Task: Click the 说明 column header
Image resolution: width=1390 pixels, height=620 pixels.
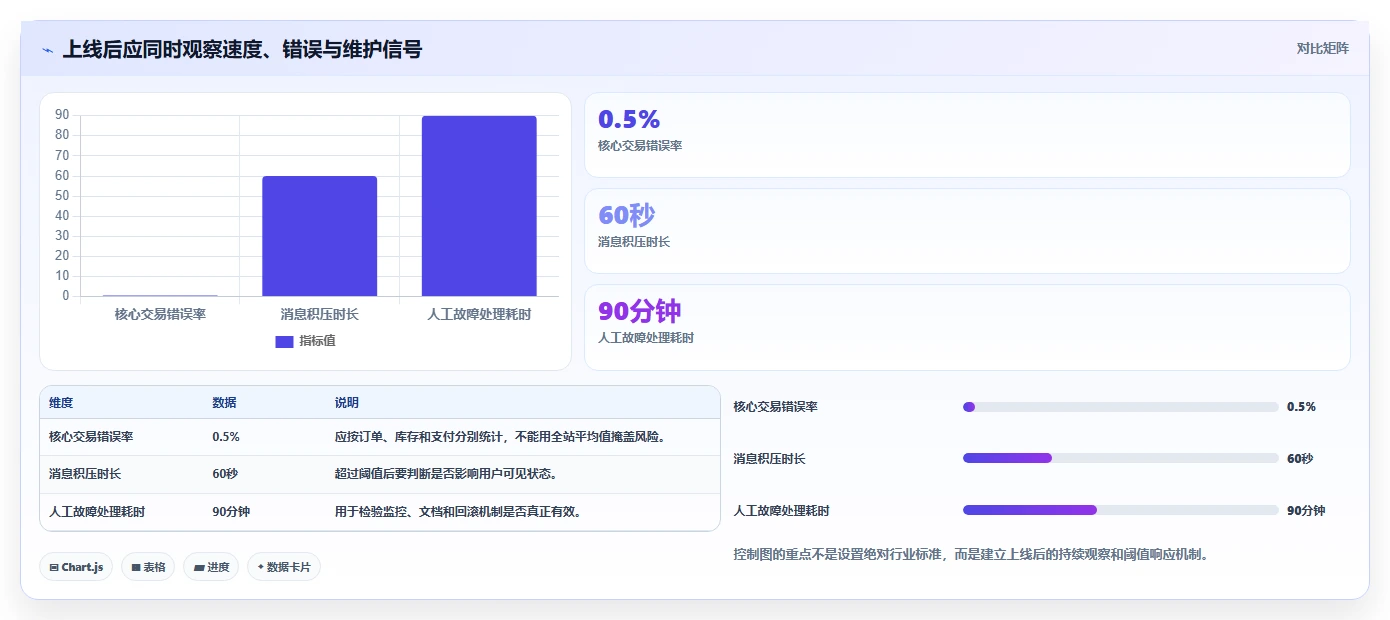Action: pyautogui.click(x=346, y=403)
